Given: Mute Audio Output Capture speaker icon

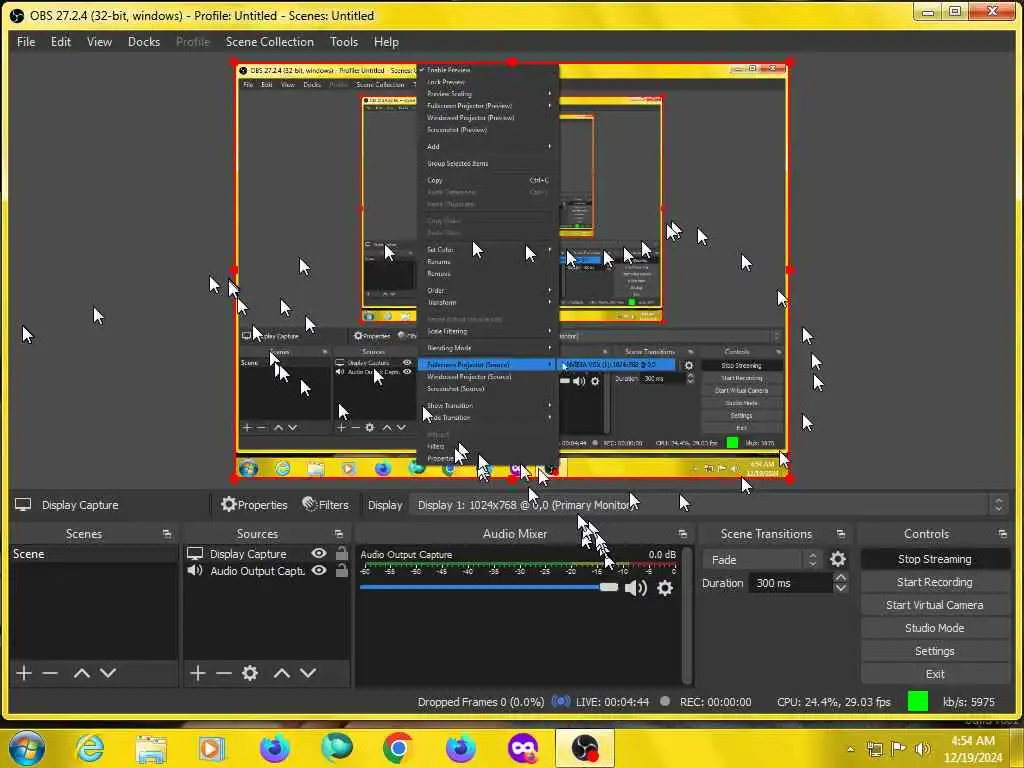Looking at the screenshot, I should tap(635, 588).
